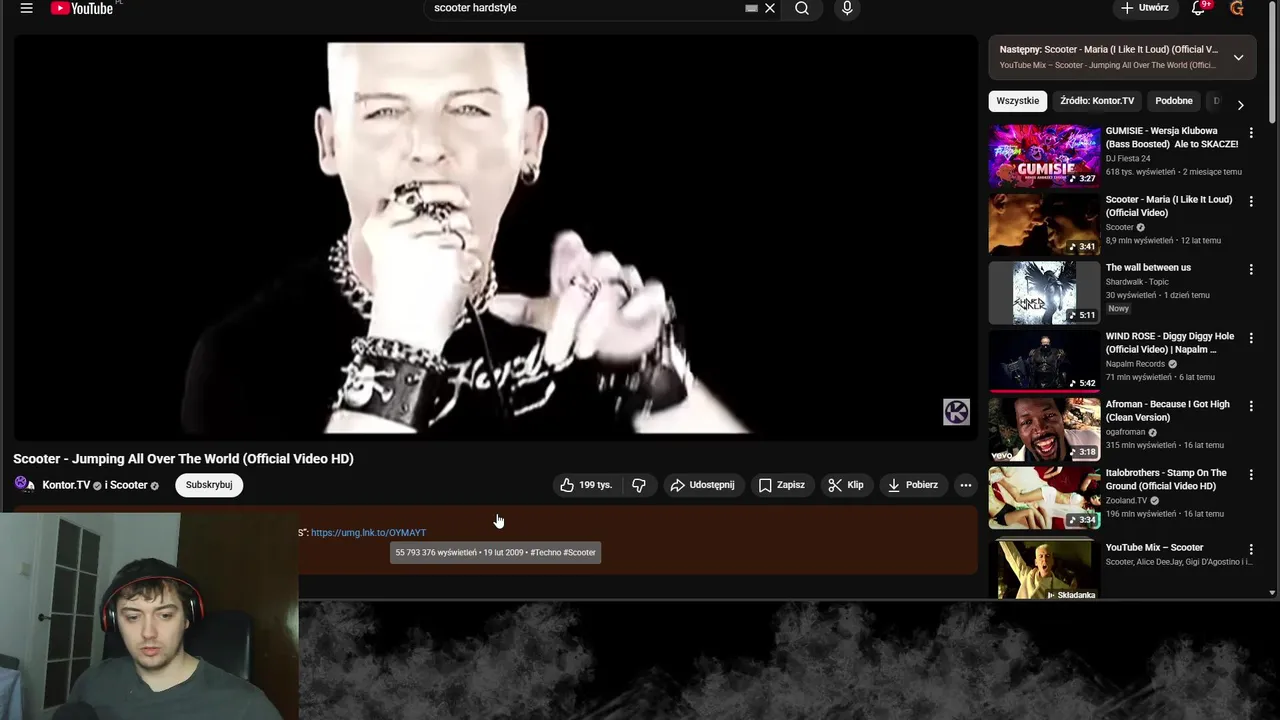Screen dimensions: 1280x720
Task: Open DJ Fiesta 24 channel name
Action: [x=1128, y=158]
